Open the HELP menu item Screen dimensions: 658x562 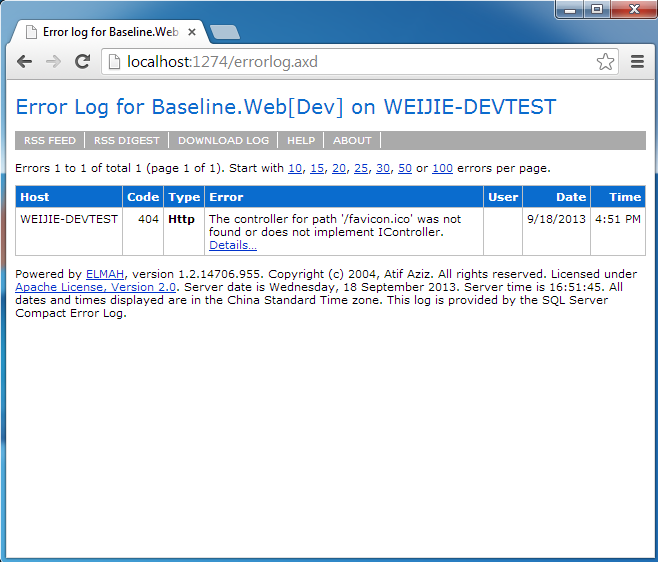point(301,140)
